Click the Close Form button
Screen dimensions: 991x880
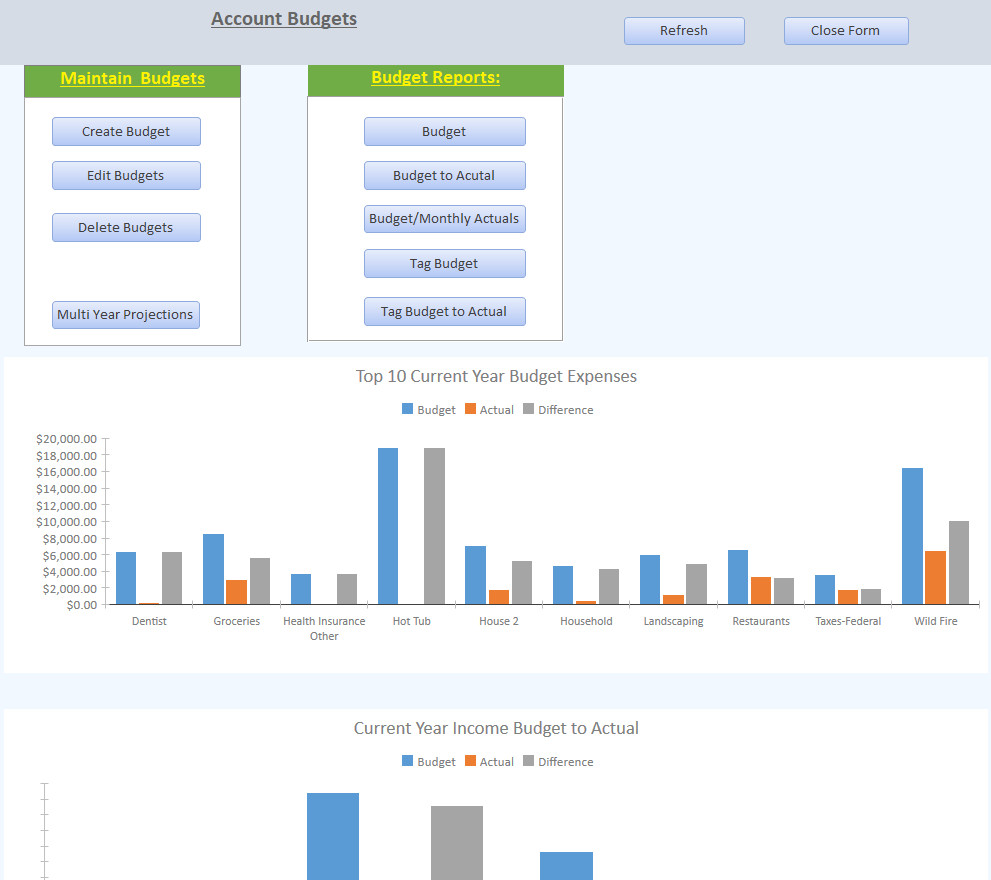846,30
